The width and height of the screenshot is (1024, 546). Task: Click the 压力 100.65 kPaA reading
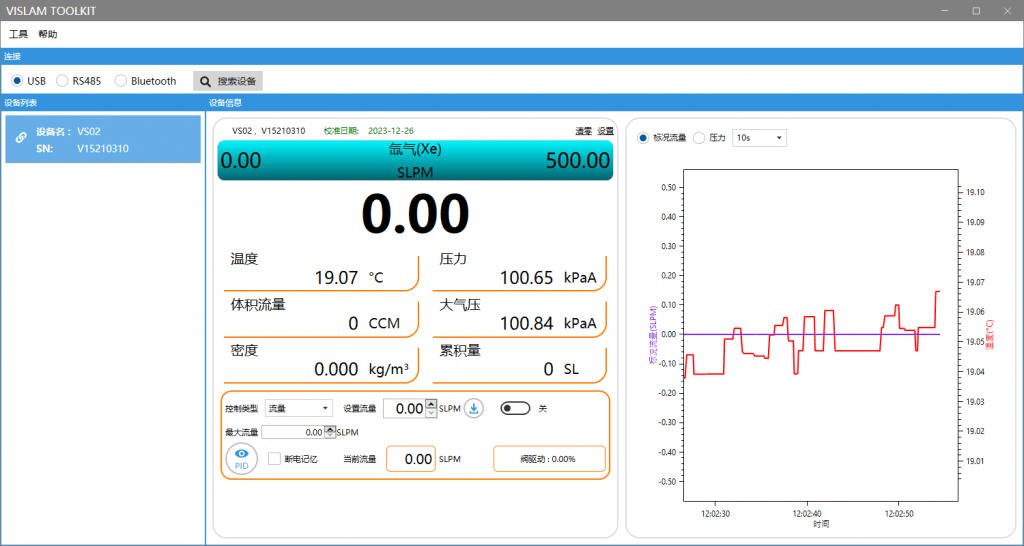[520, 270]
